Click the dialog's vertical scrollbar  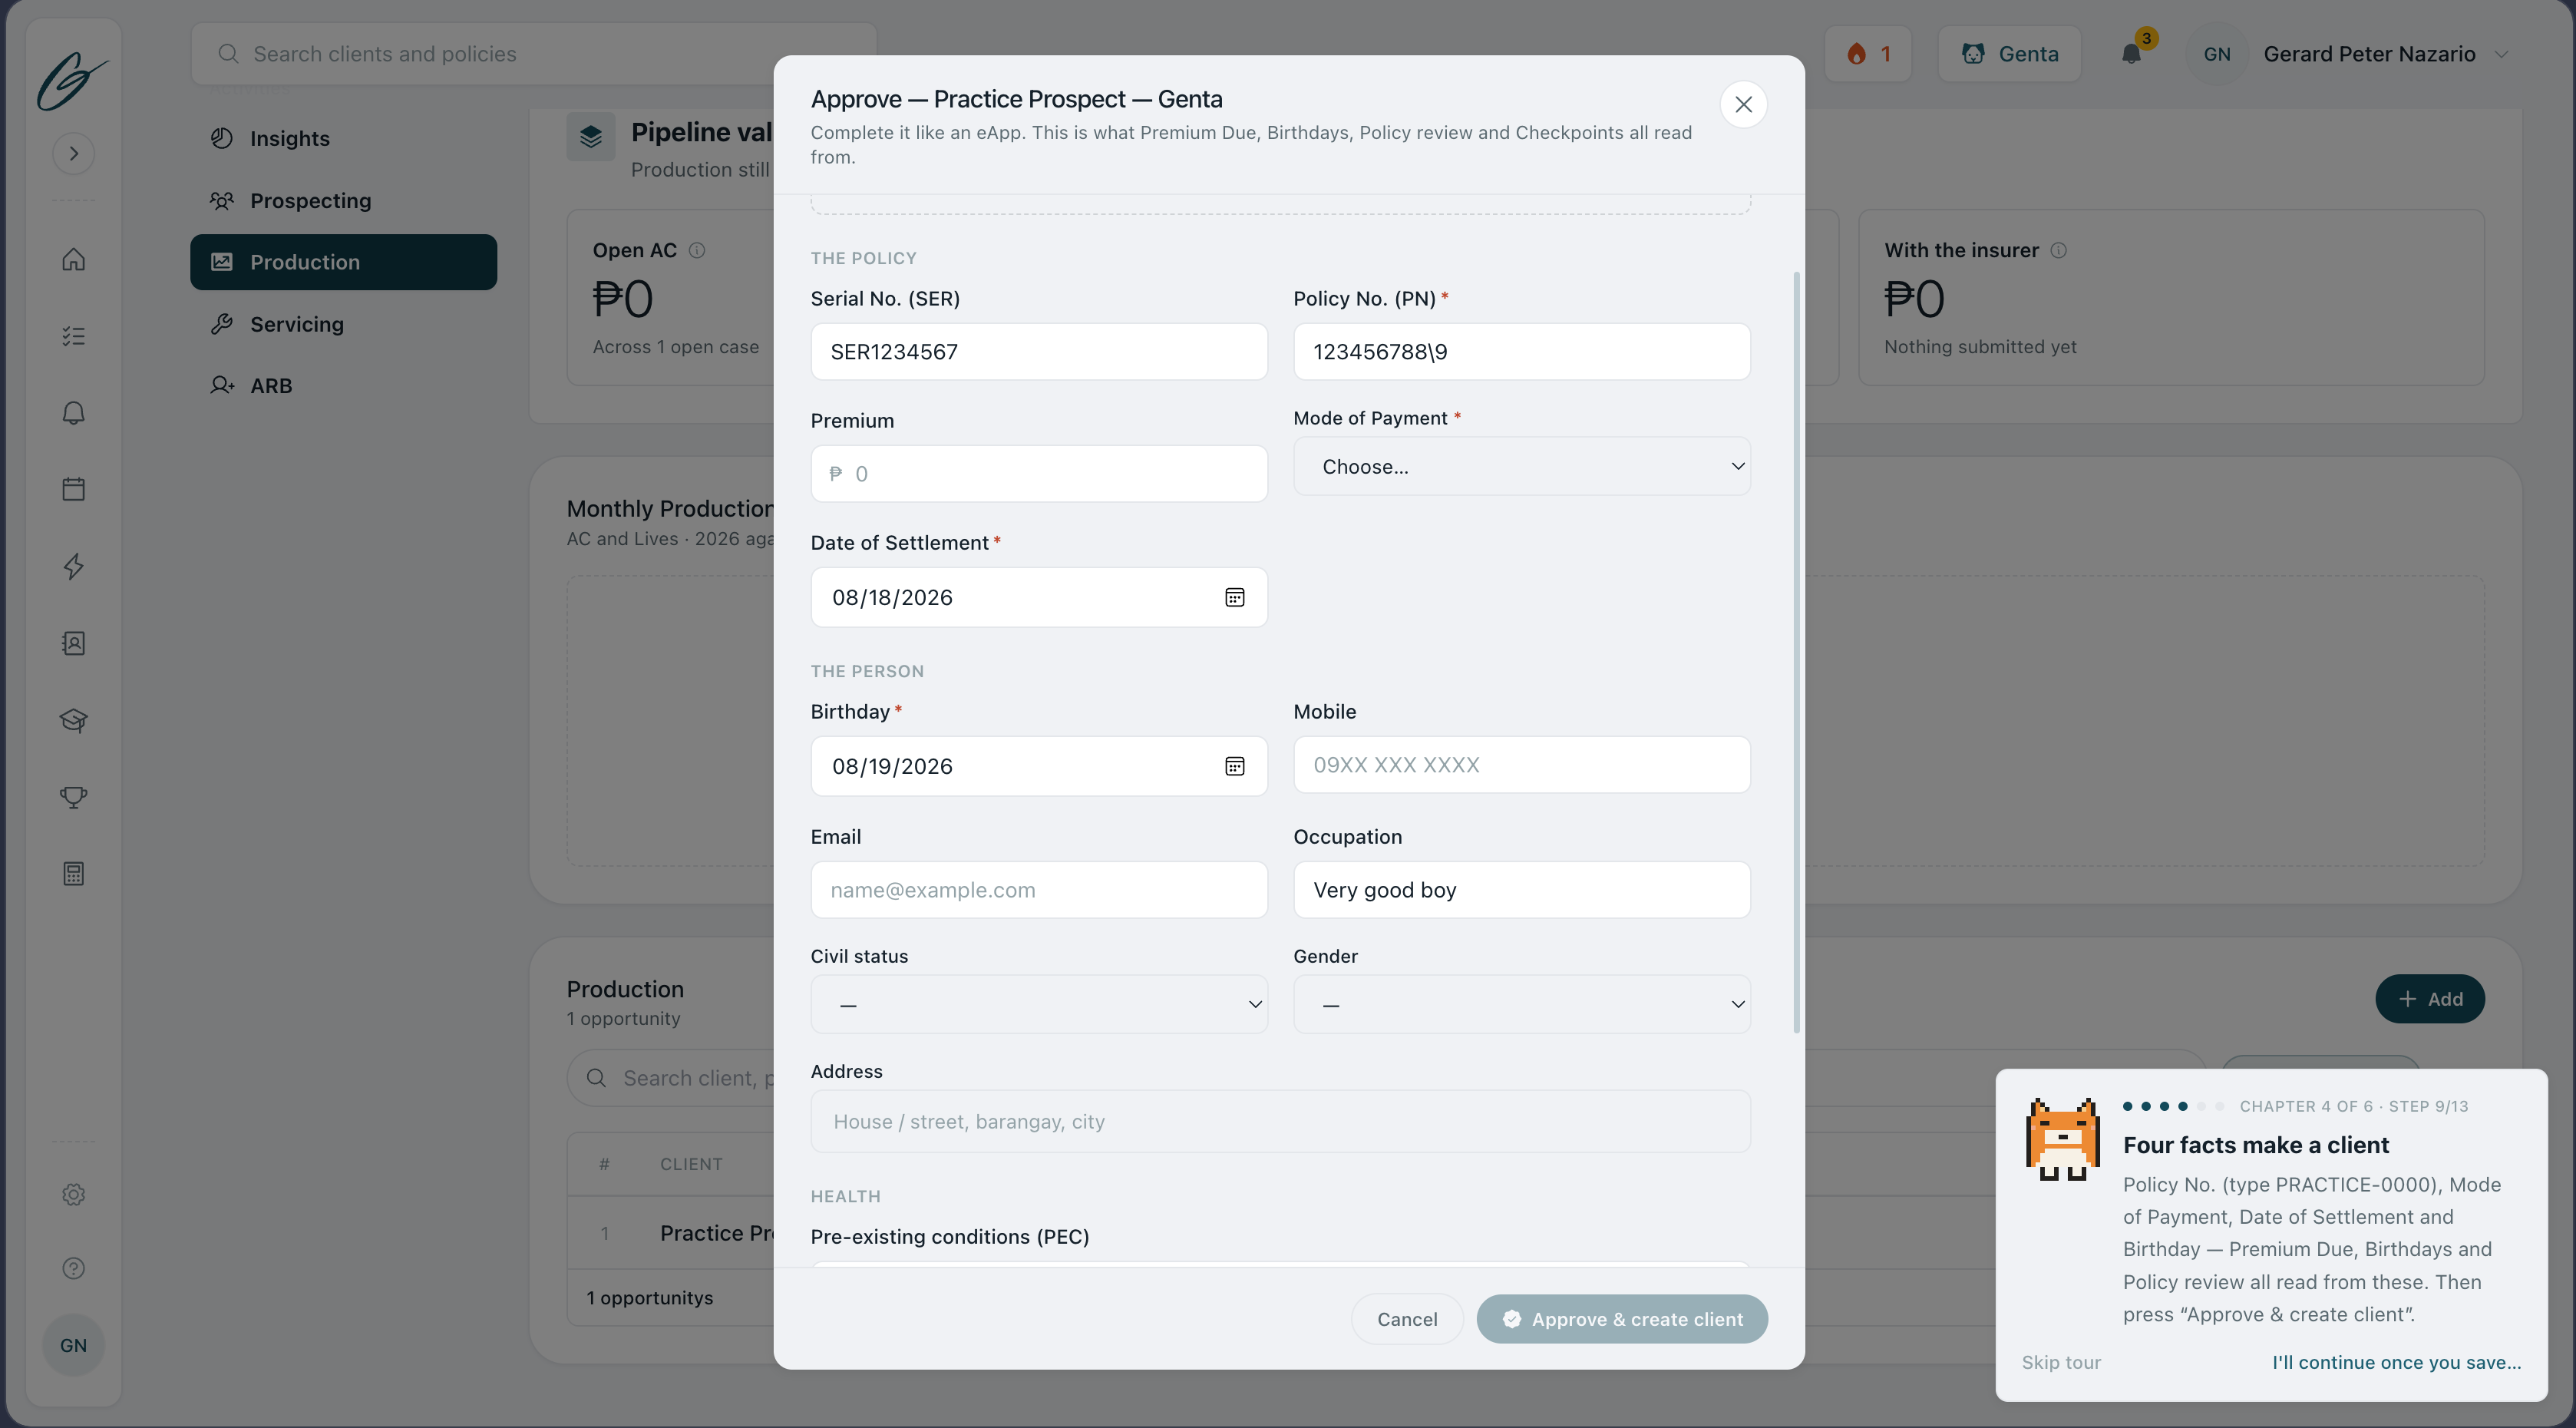[1796, 652]
